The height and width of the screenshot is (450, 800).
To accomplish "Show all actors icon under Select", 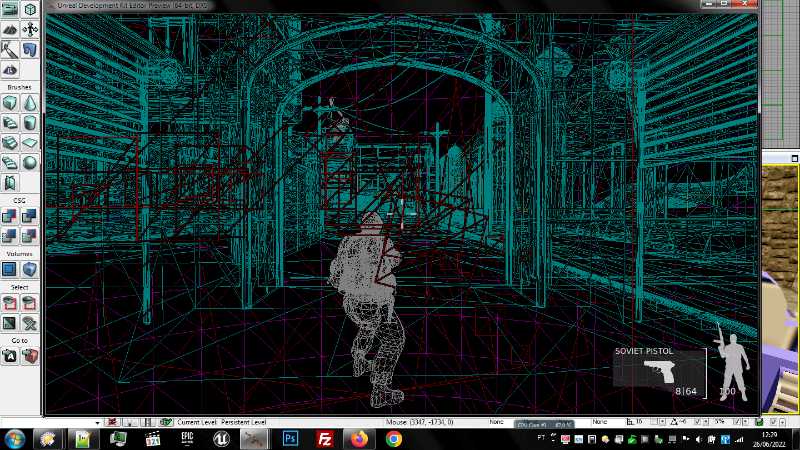I will point(30,323).
